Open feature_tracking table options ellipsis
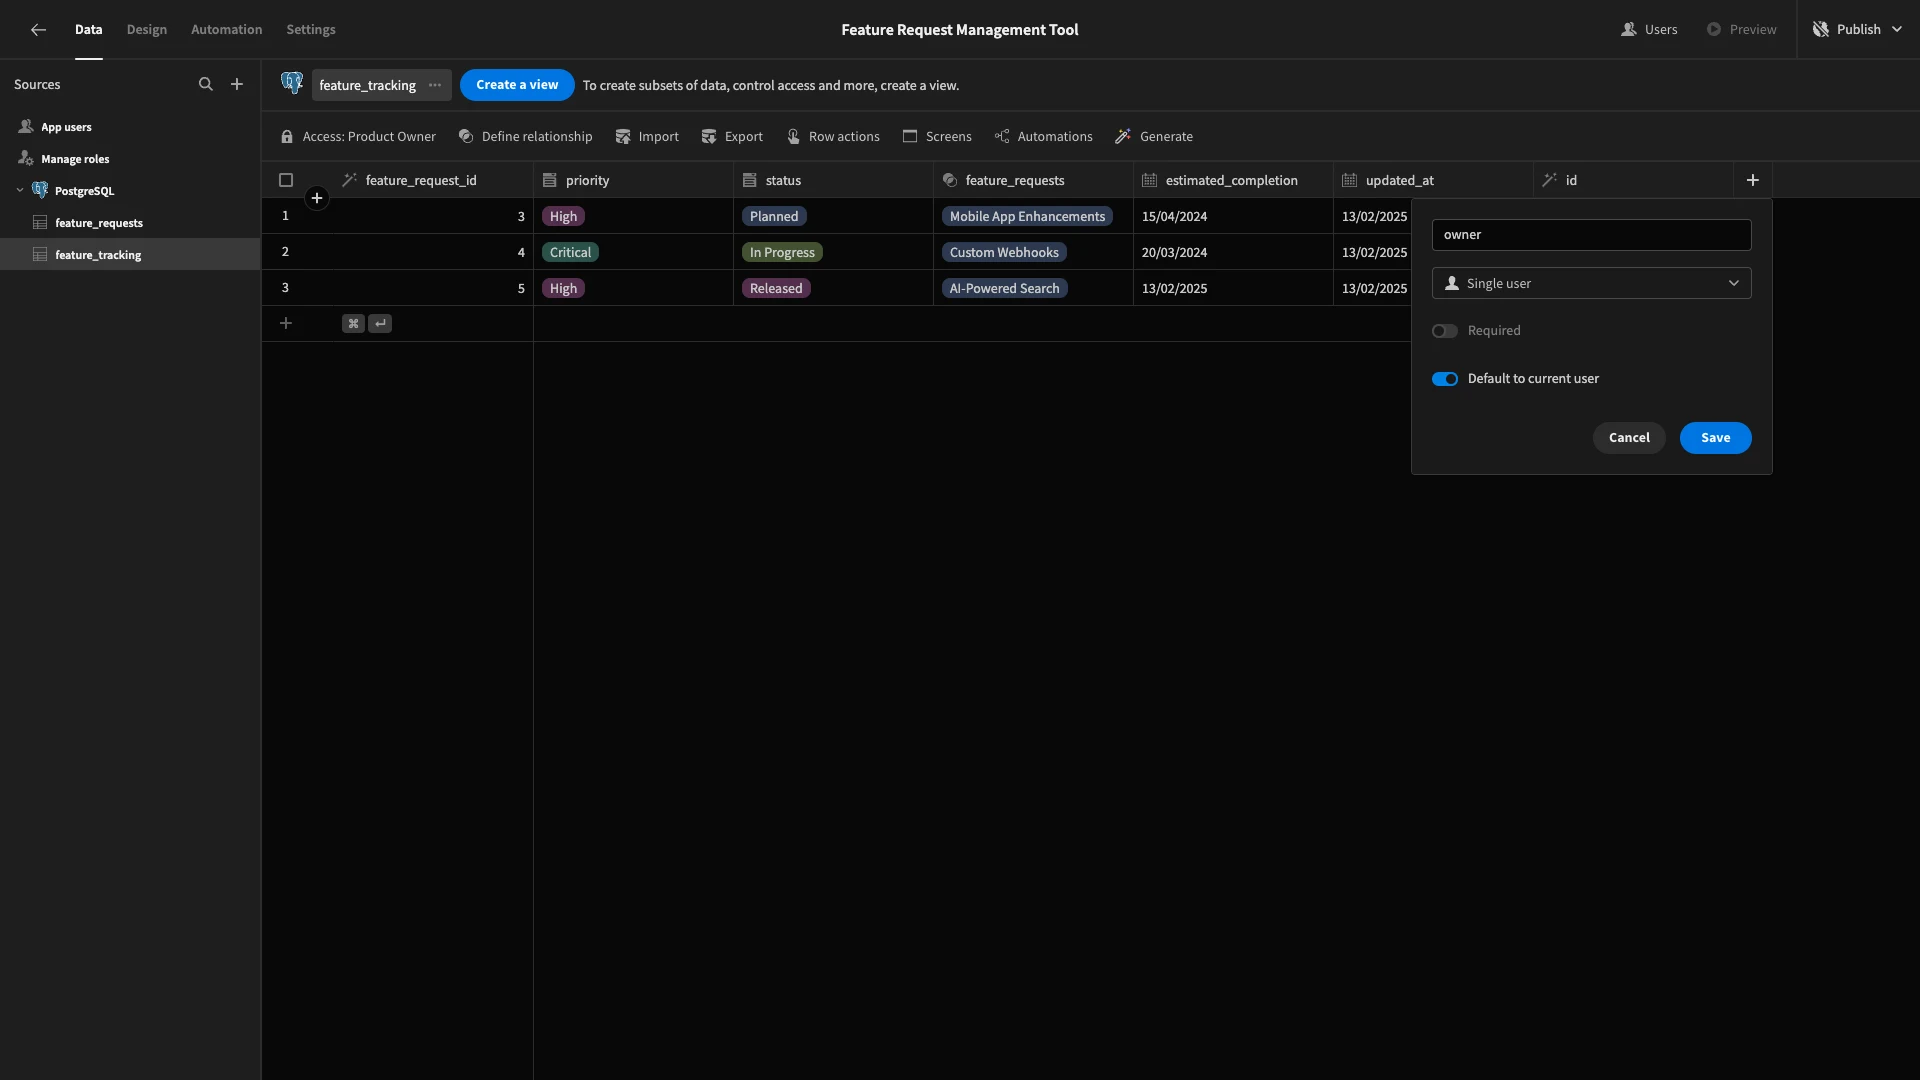This screenshot has width=1920, height=1080. tap(435, 85)
